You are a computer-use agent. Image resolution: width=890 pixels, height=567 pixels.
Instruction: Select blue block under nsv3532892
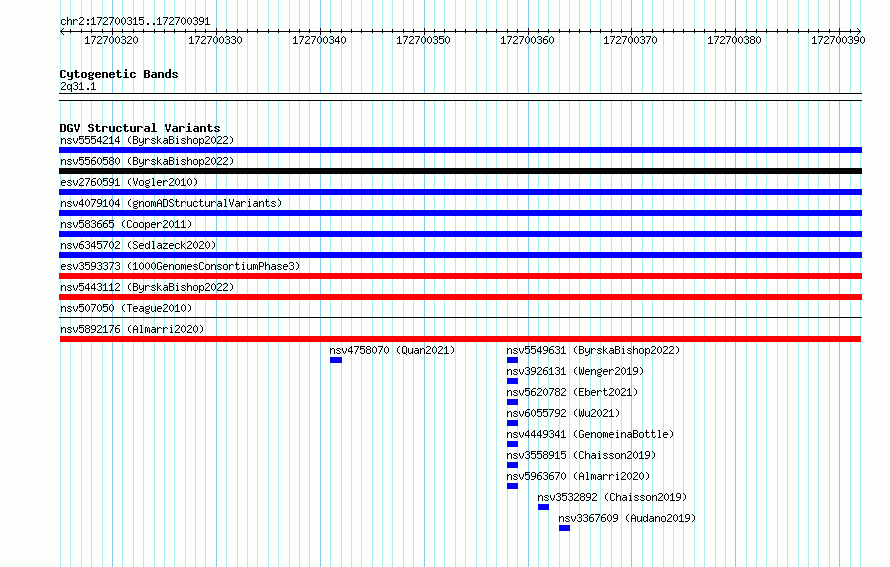pyautogui.click(x=543, y=507)
